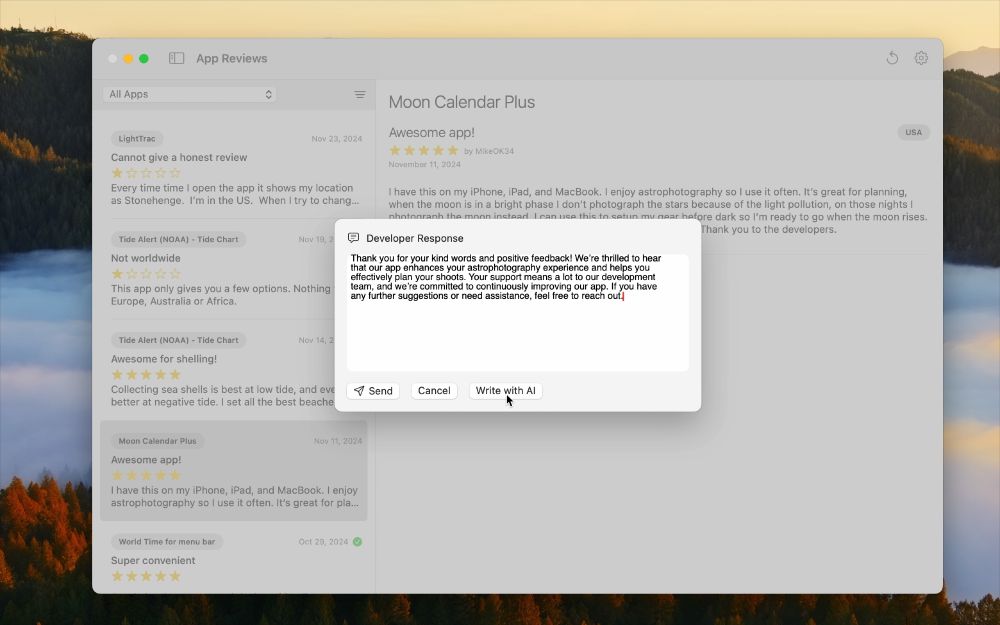Click the November 11, 2024 review date
The width and height of the screenshot is (1000, 625).
click(425, 165)
